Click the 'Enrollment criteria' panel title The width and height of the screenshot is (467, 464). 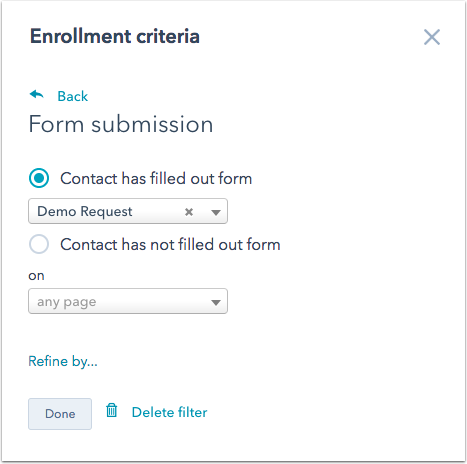coord(115,36)
